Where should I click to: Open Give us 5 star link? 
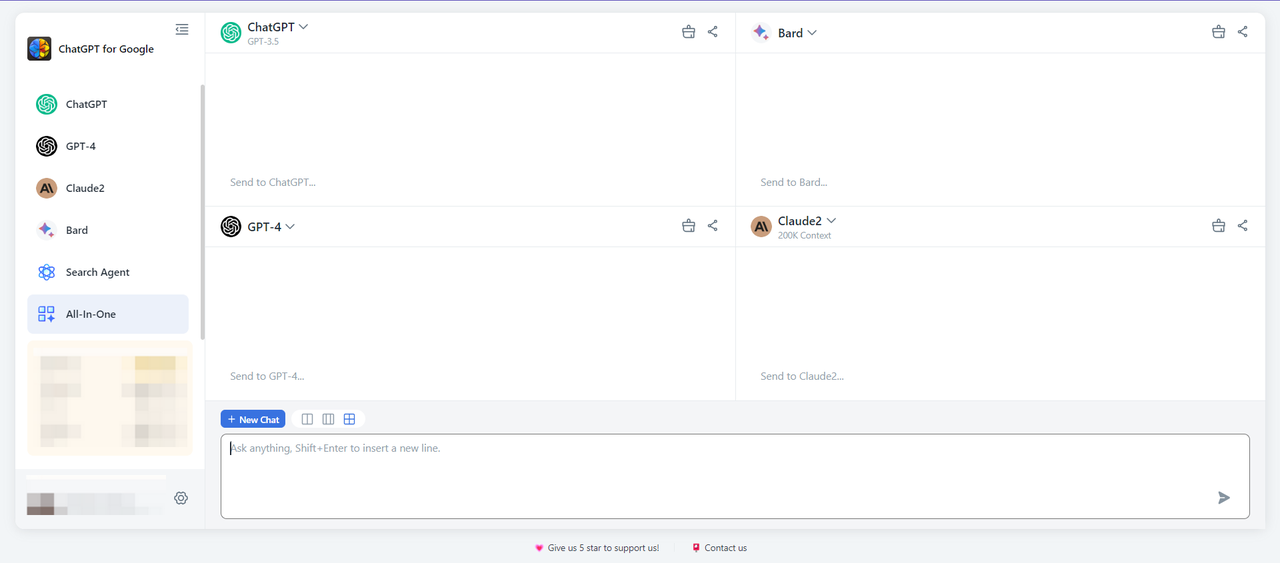597,548
